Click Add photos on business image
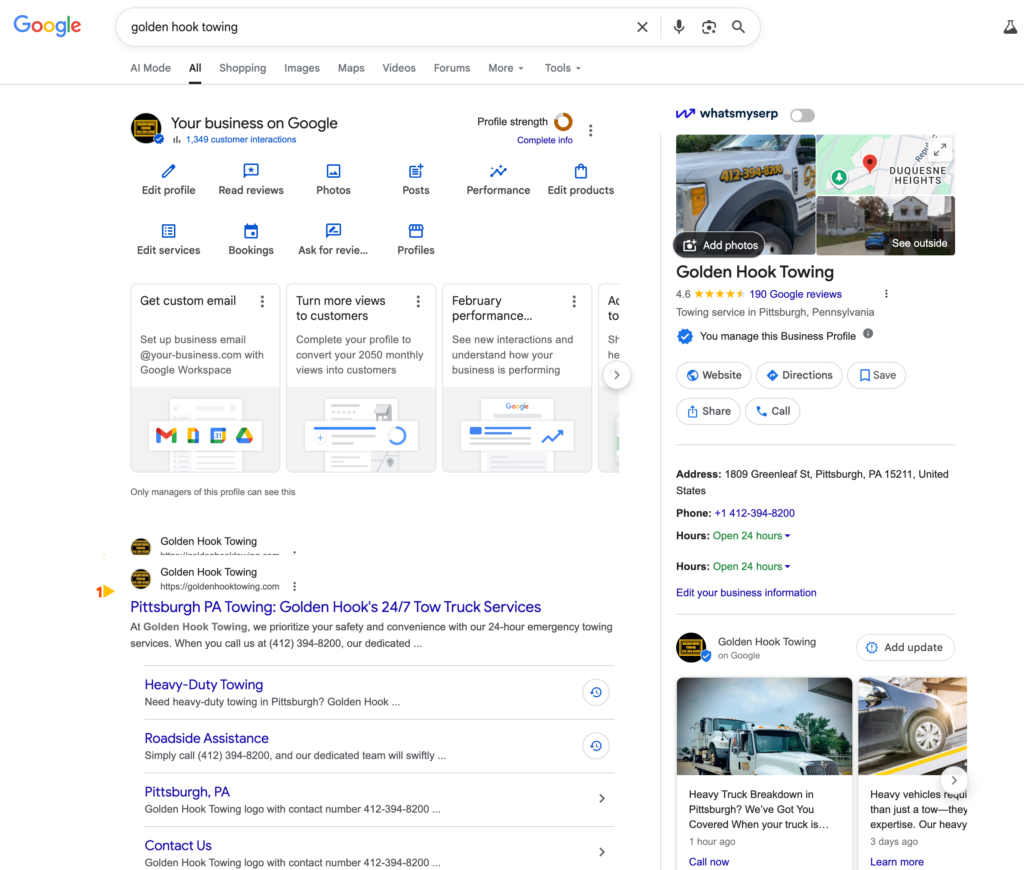The width and height of the screenshot is (1024, 870). (x=720, y=245)
